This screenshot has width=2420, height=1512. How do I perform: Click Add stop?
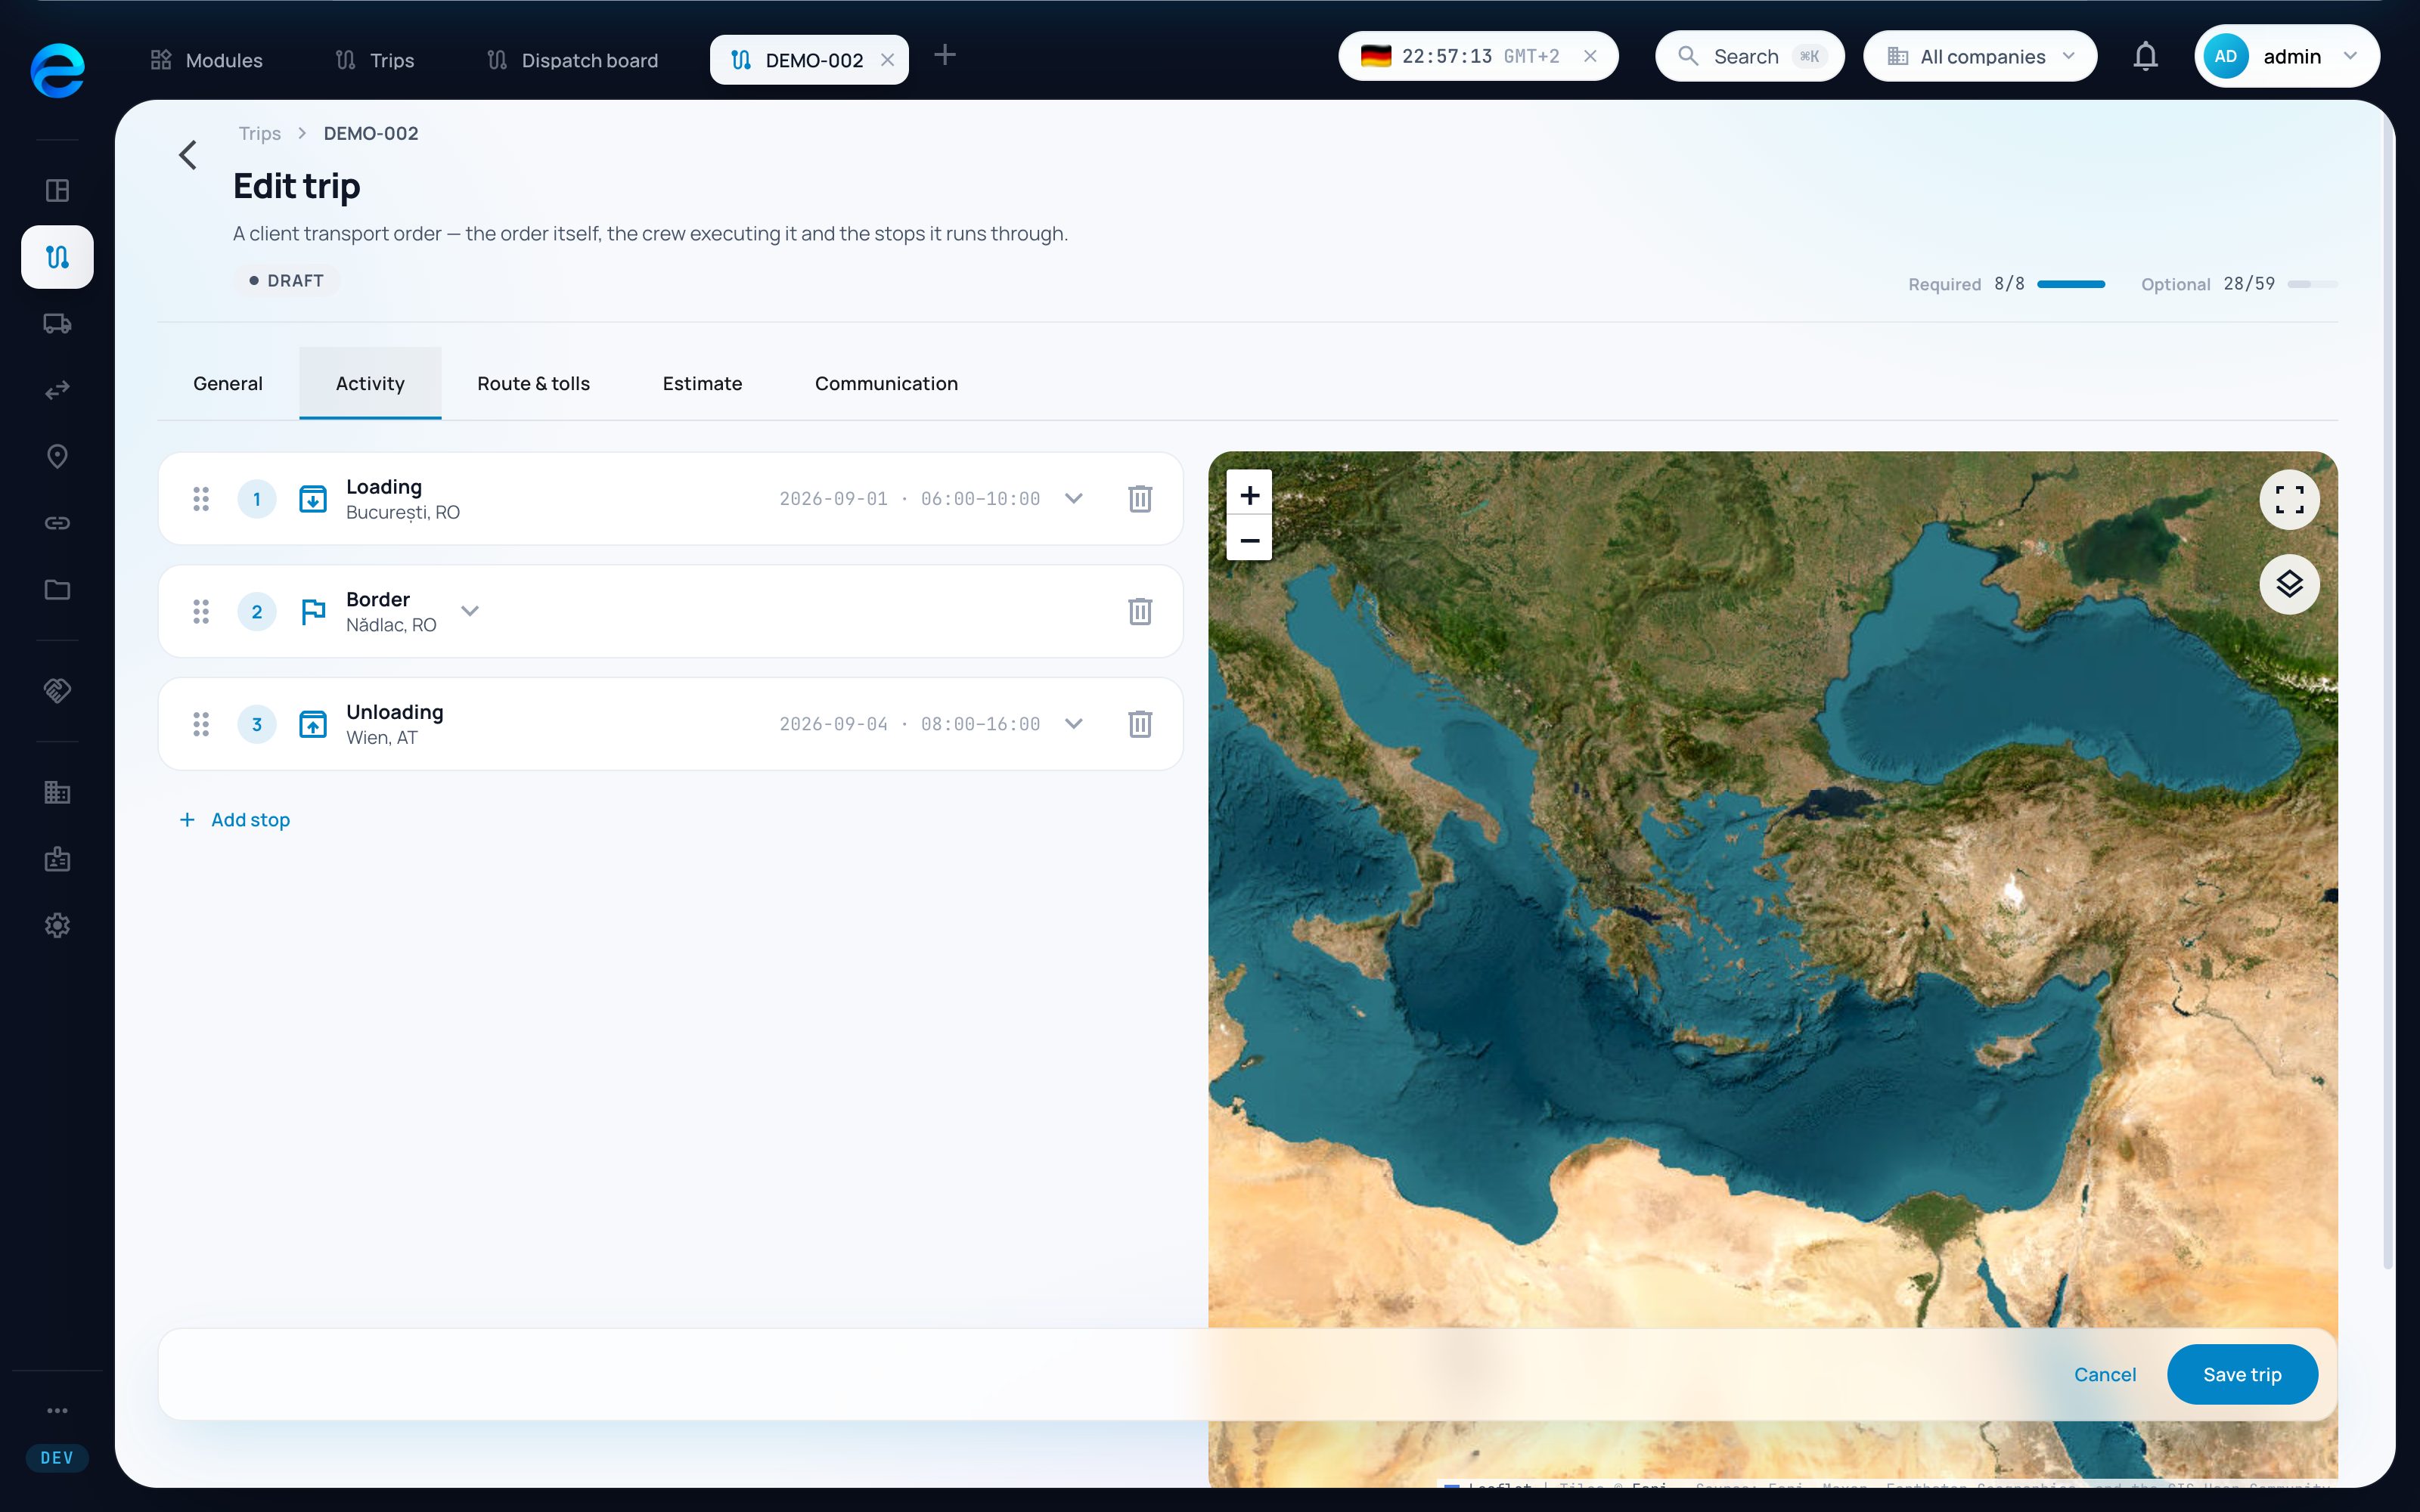click(234, 820)
